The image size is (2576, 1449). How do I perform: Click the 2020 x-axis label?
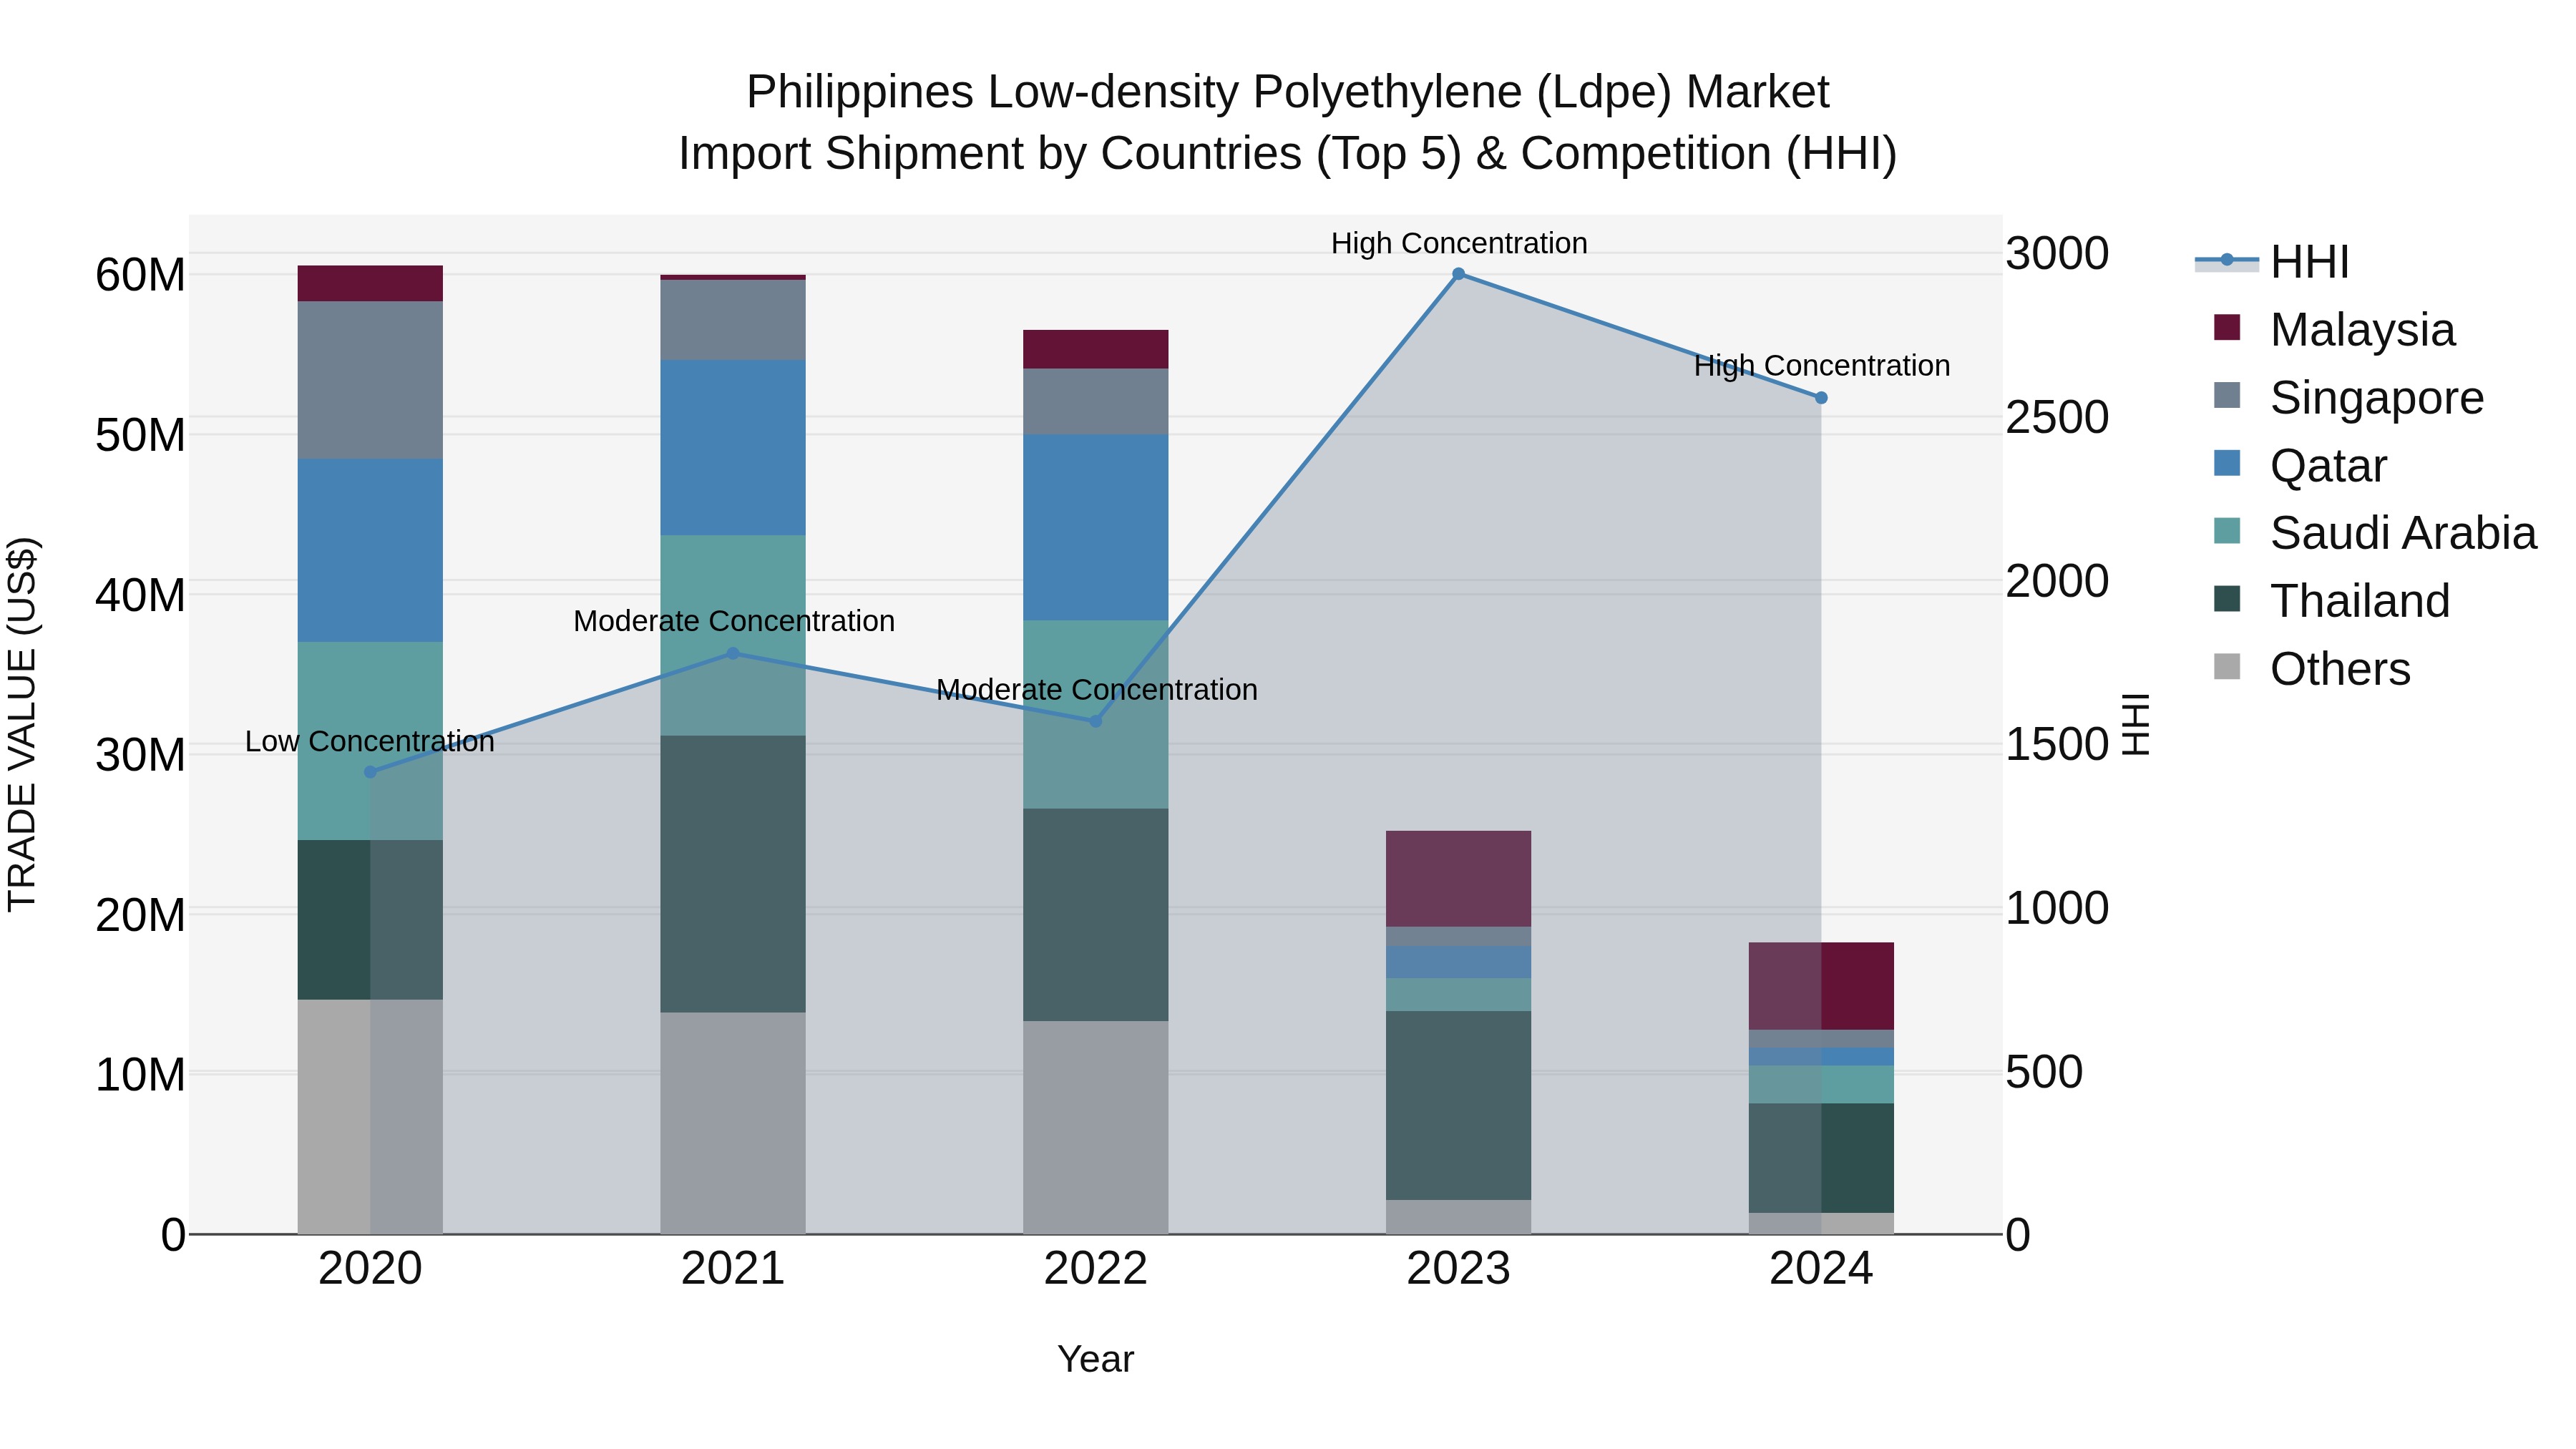370,1269
